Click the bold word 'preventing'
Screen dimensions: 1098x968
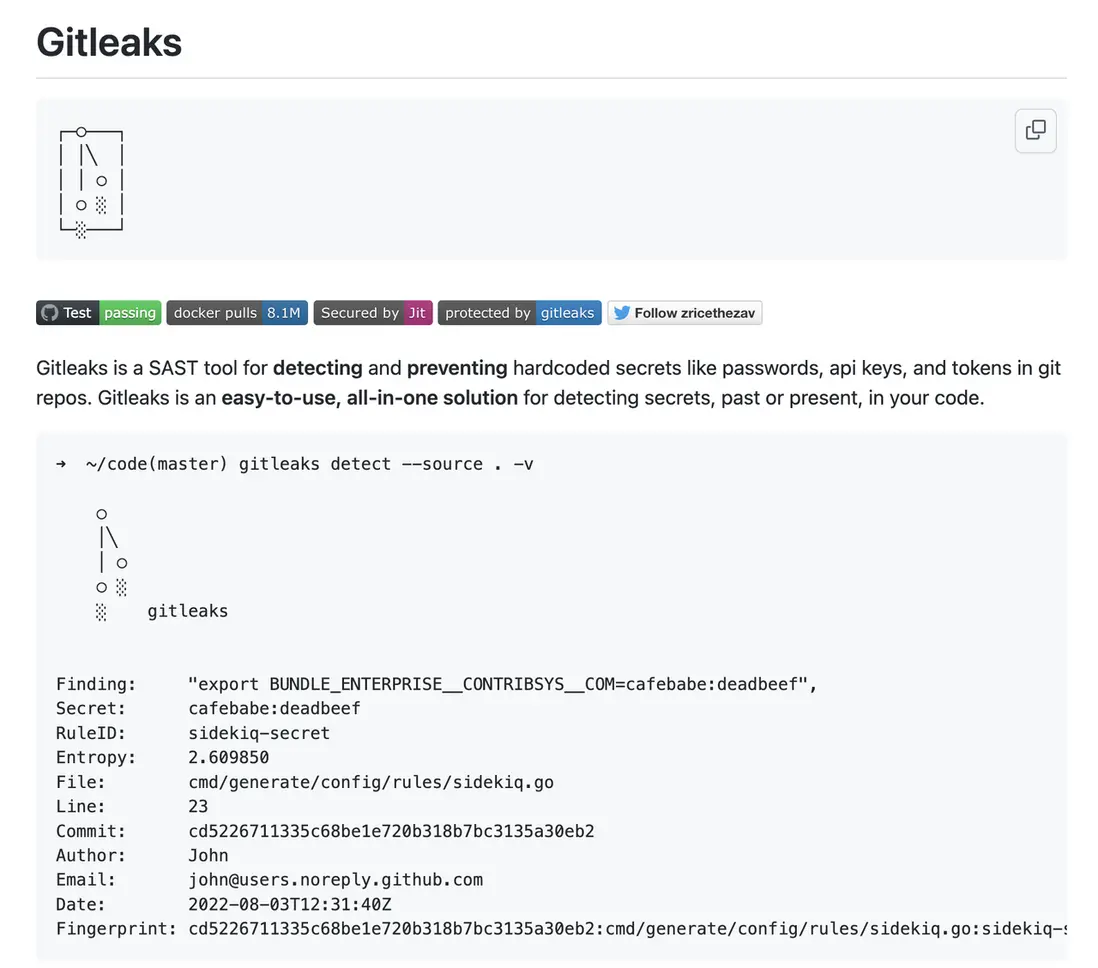(x=457, y=368)
